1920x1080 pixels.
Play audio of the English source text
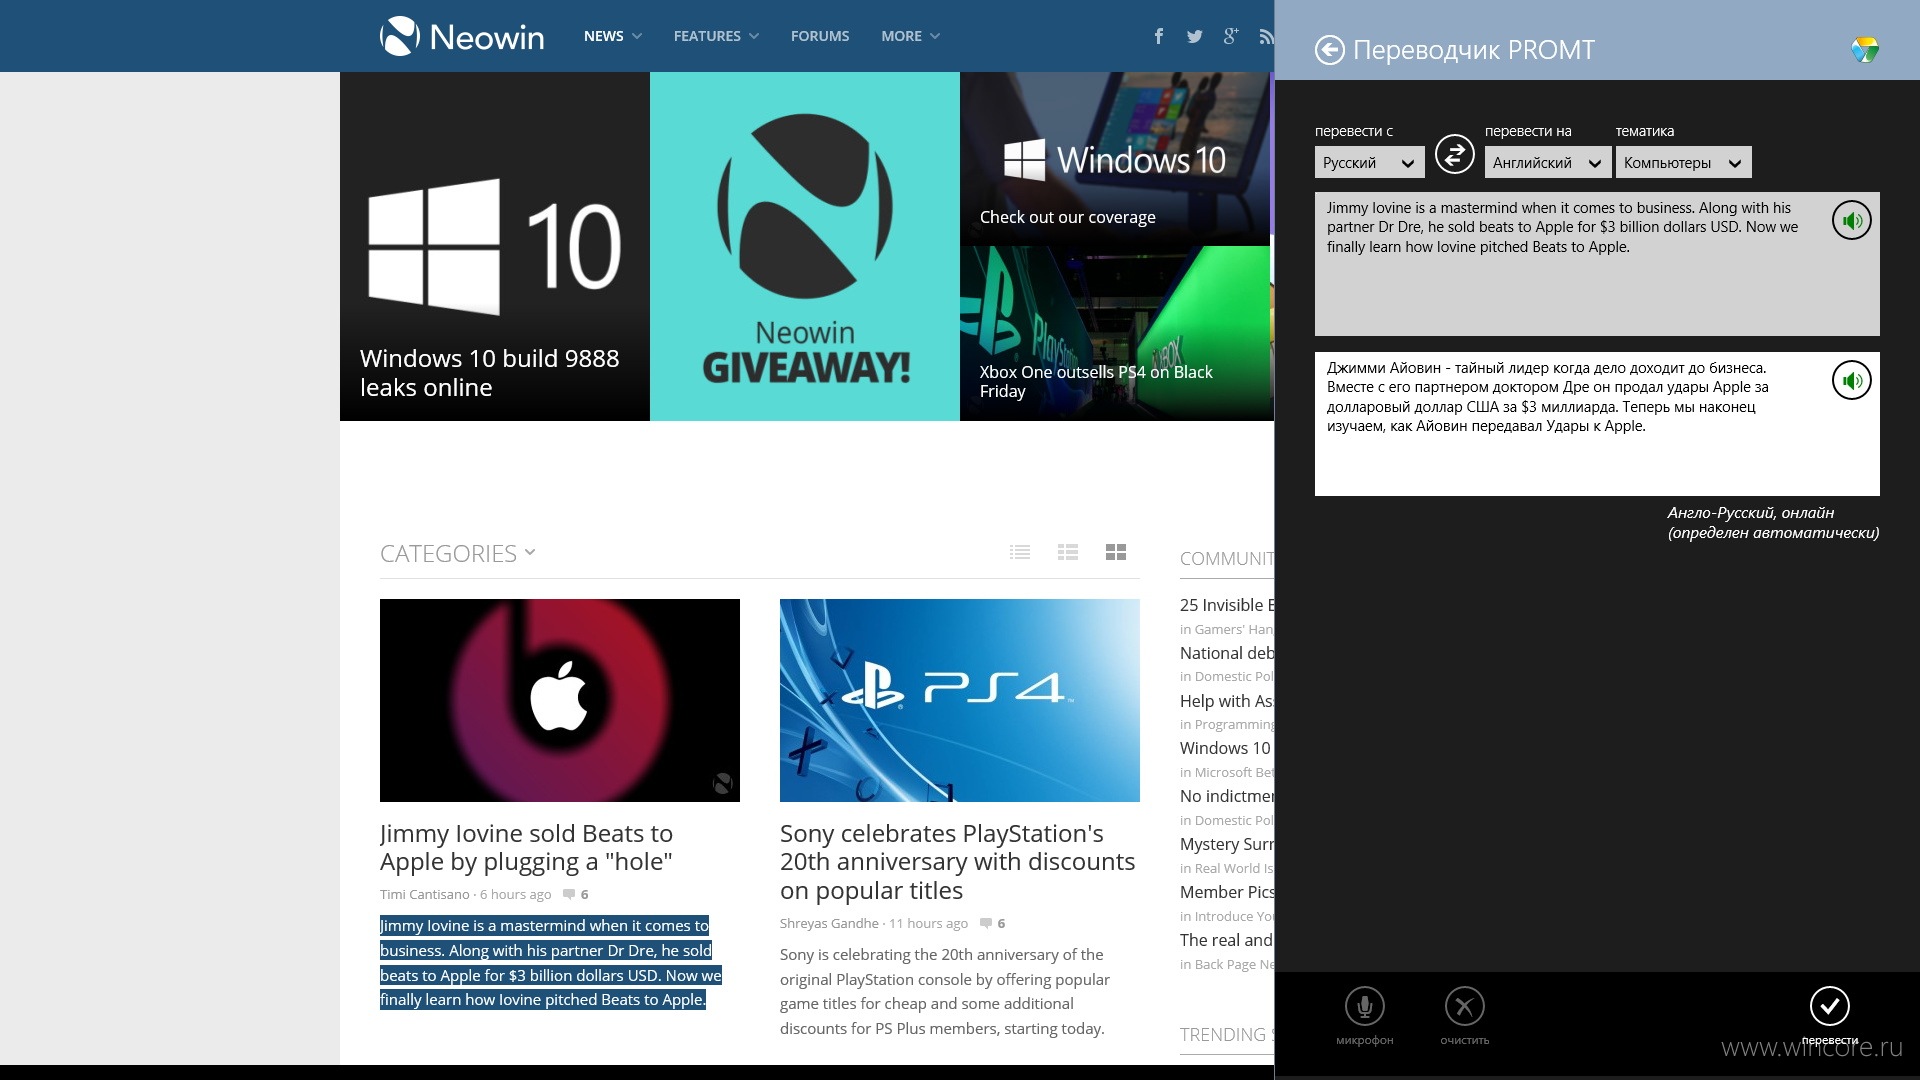click(1851, 221)
